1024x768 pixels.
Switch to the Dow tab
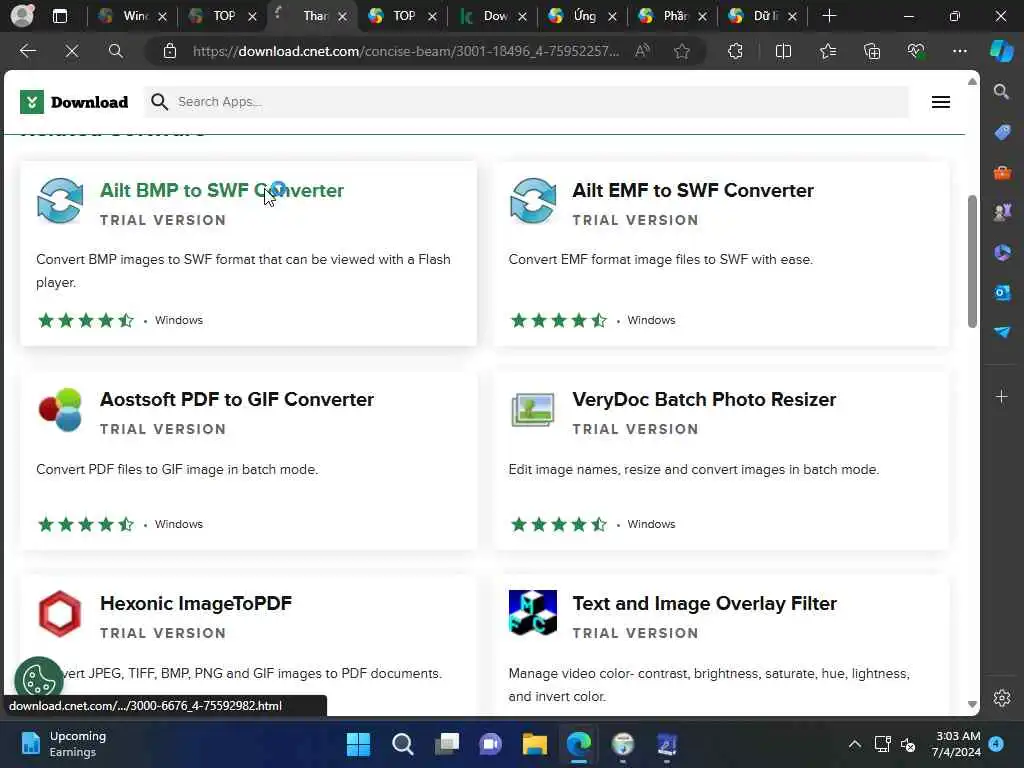(492, 16)
